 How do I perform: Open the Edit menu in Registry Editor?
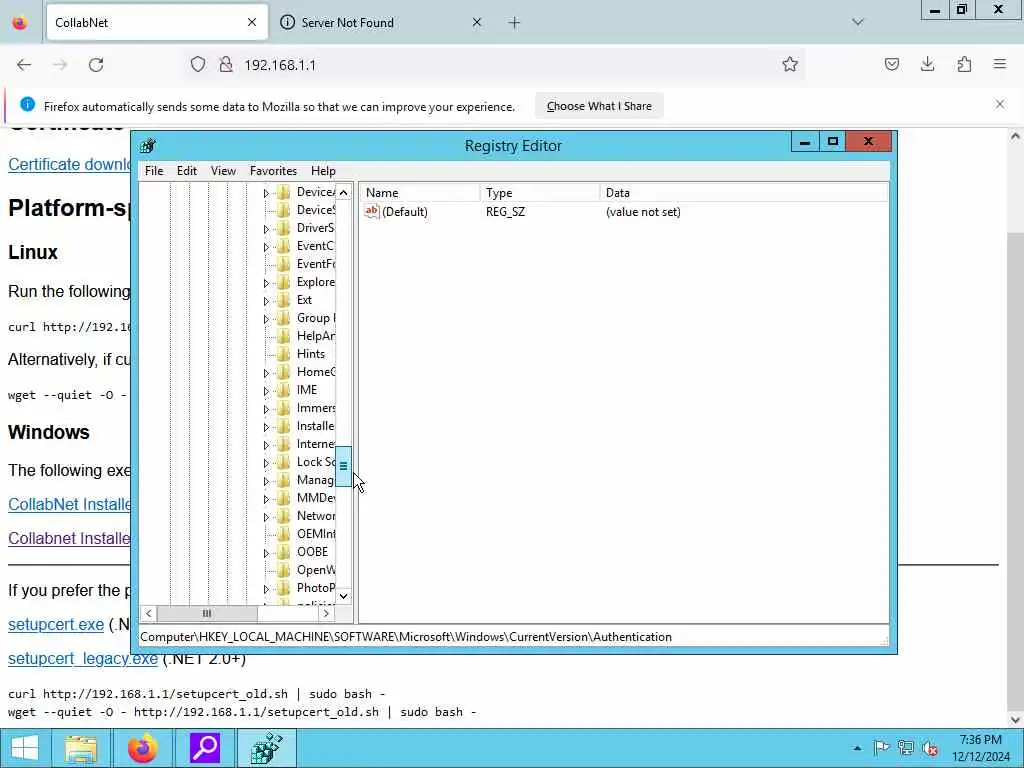pos(187,171)
